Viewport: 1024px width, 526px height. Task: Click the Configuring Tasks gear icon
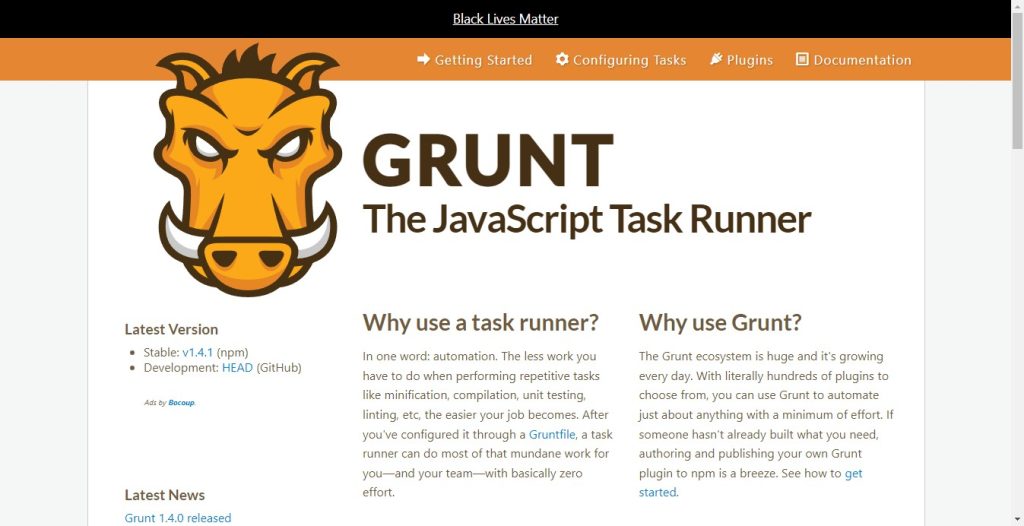562,59
